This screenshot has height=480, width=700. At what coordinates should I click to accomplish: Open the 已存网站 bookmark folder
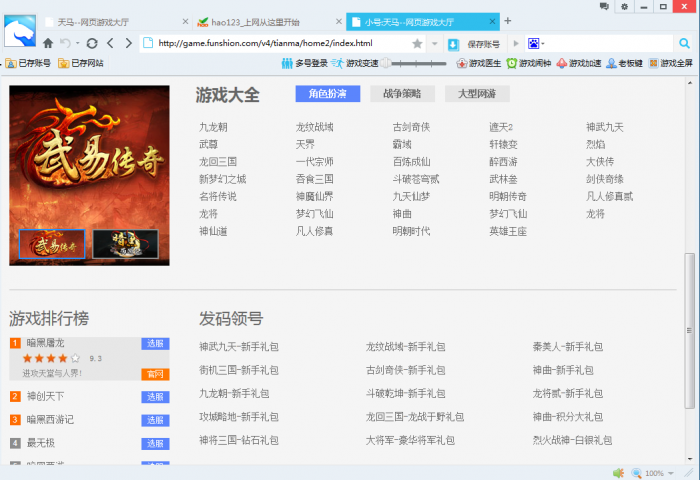click(81, 63)
